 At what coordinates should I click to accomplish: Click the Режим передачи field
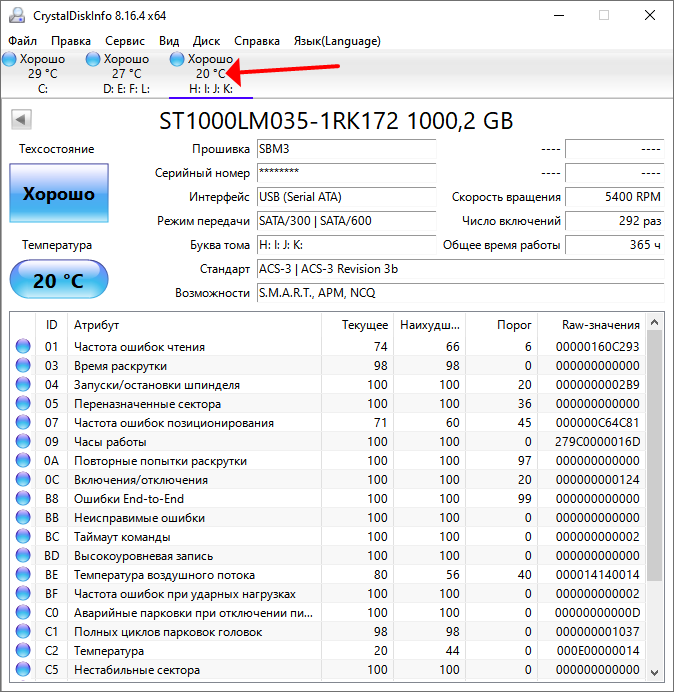pos(346,221)
